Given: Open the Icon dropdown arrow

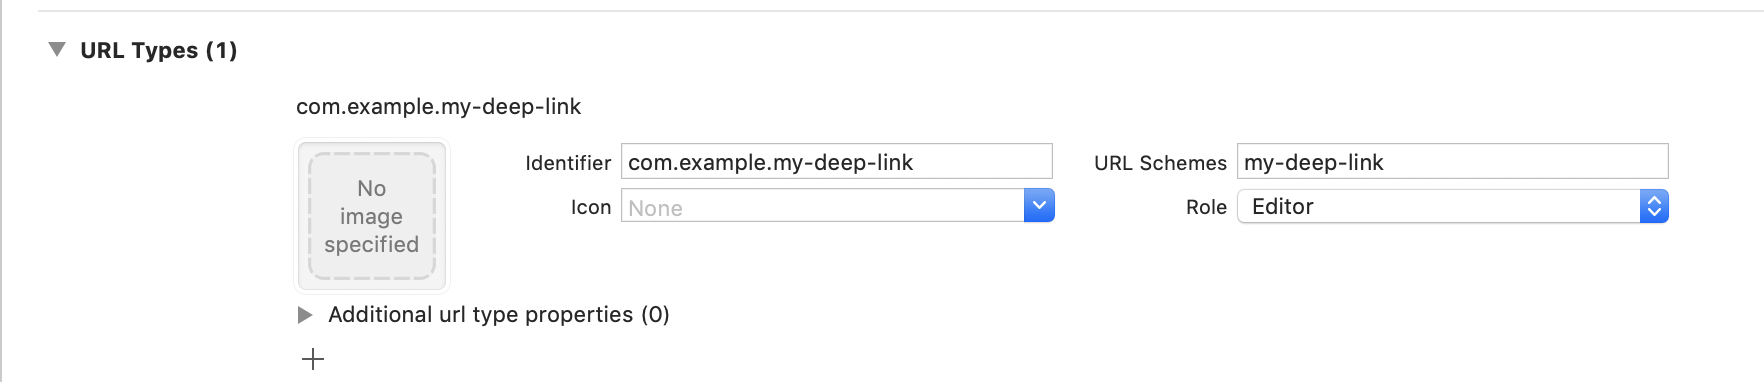Looking at the screenshot, I should 1039,206.
